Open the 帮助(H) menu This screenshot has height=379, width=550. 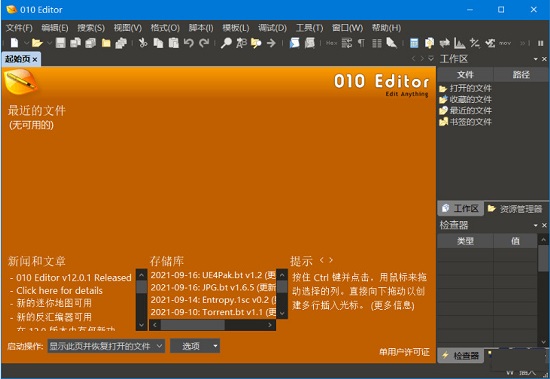(386, 28)
